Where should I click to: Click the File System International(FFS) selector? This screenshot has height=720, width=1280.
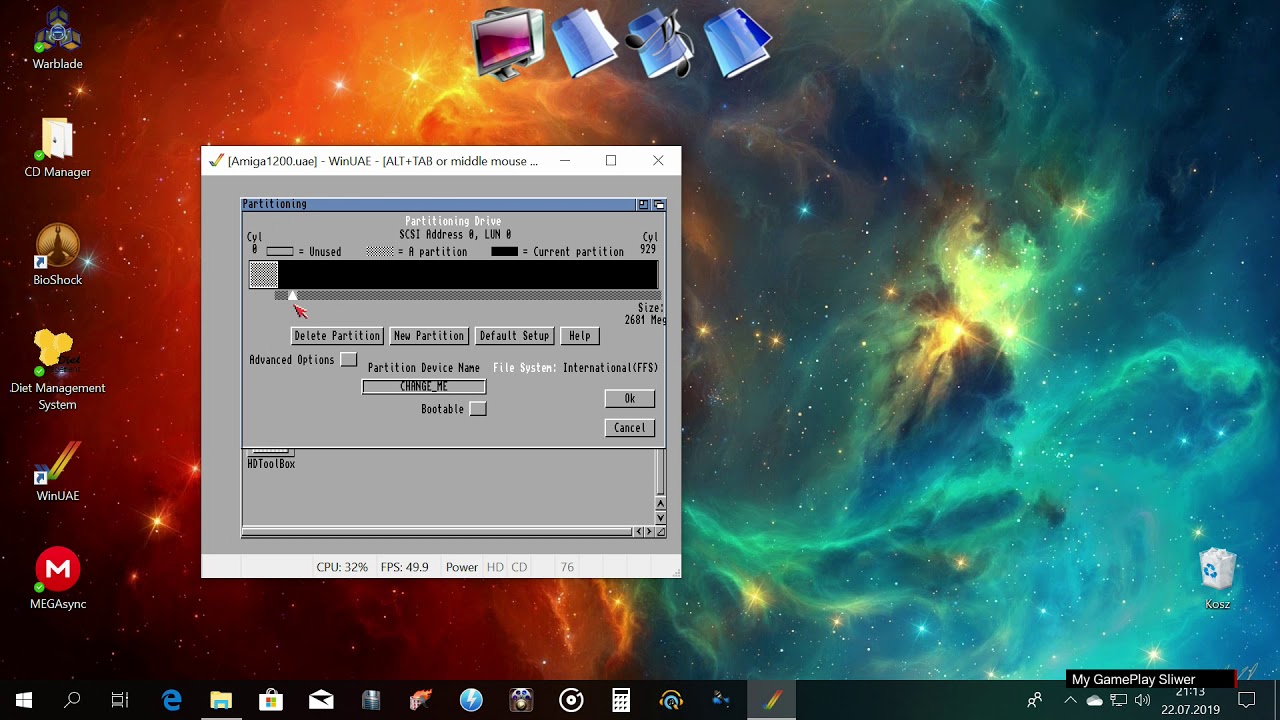[610, 368]
